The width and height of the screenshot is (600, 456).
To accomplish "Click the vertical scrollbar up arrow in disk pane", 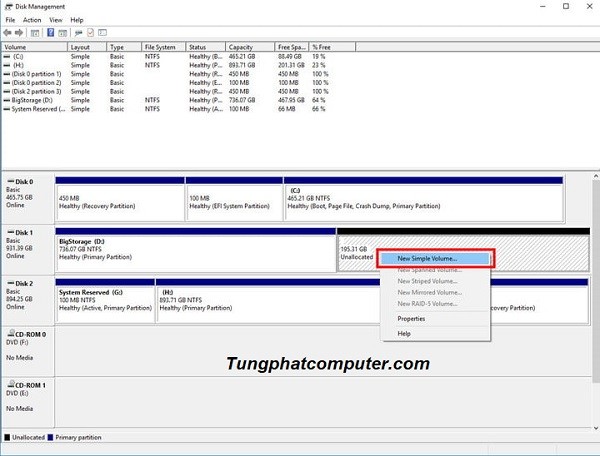I will point(596,176).
